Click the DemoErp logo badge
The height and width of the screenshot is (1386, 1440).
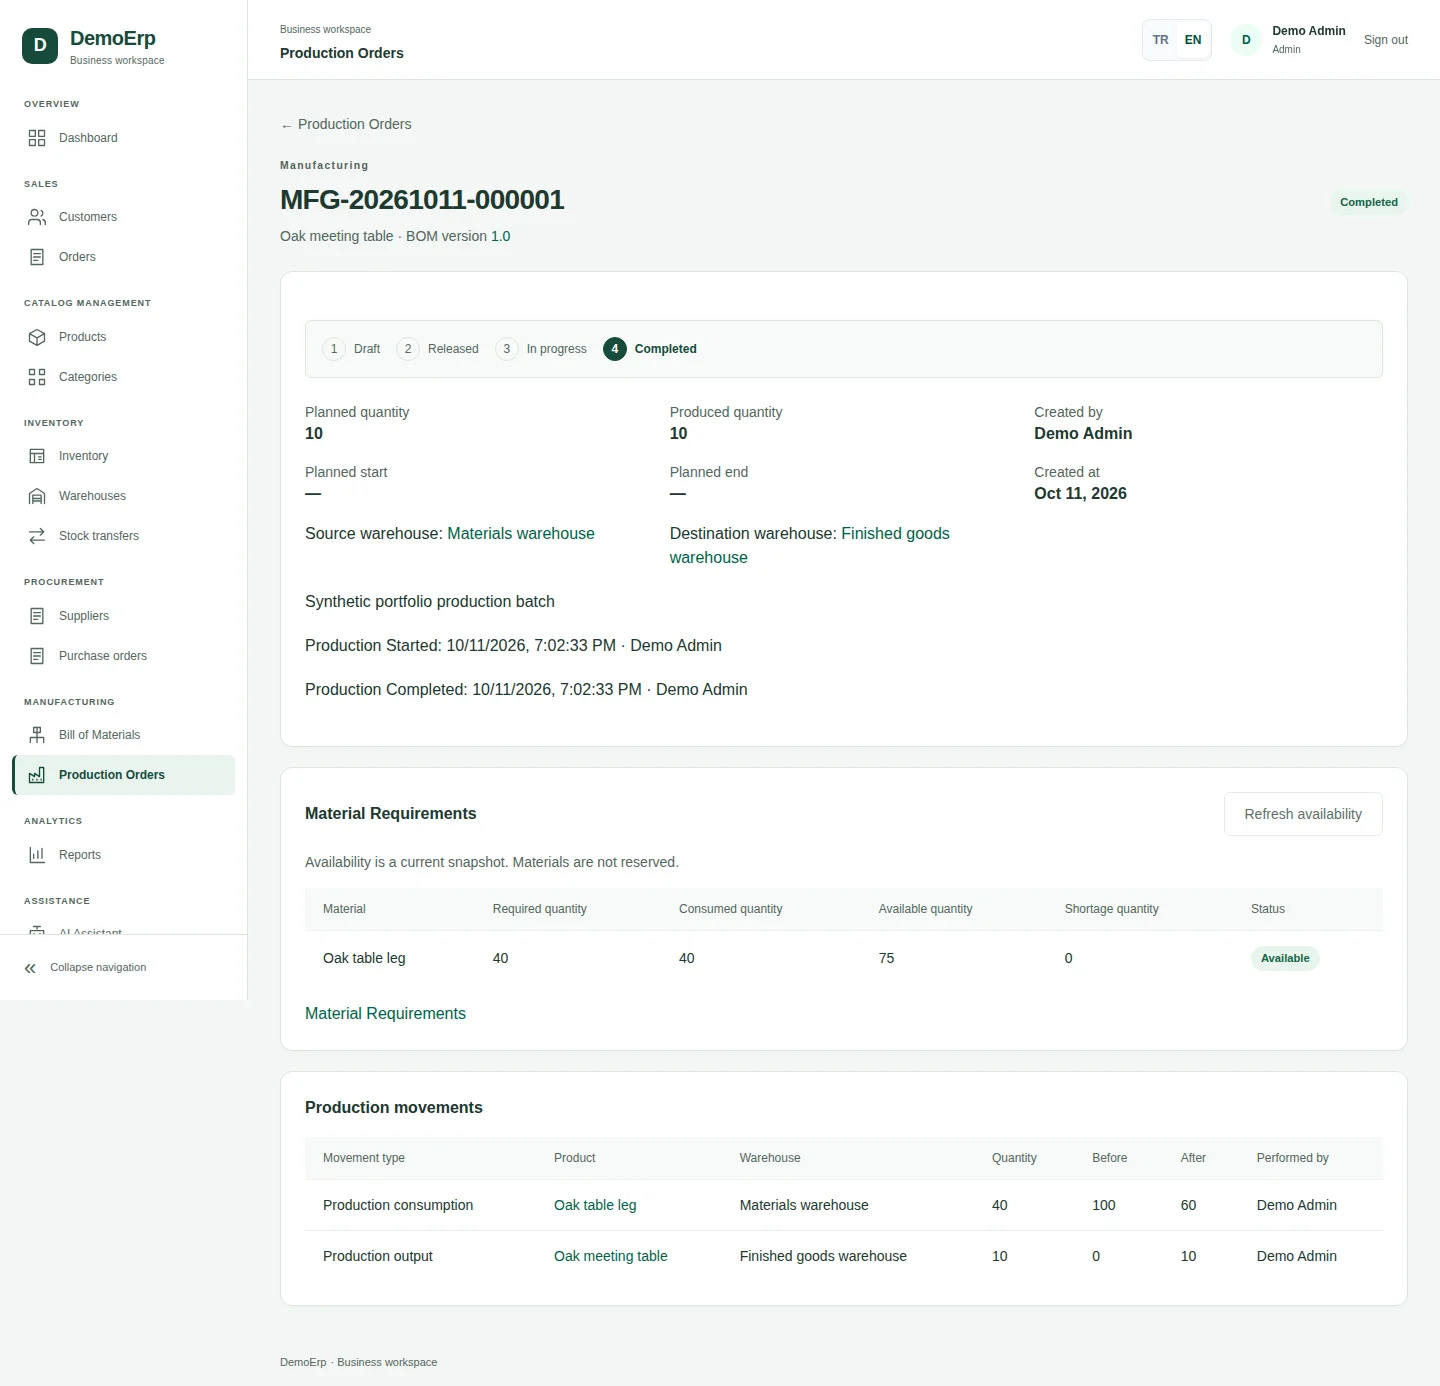click(x=40, y=45)
